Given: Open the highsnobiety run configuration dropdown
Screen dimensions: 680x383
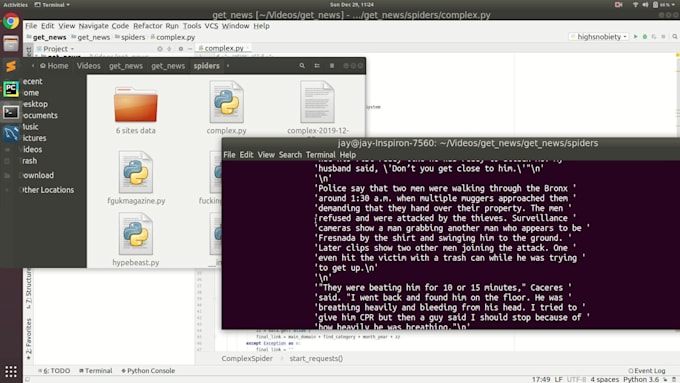Looking at the screenshot, I should 599,37.
